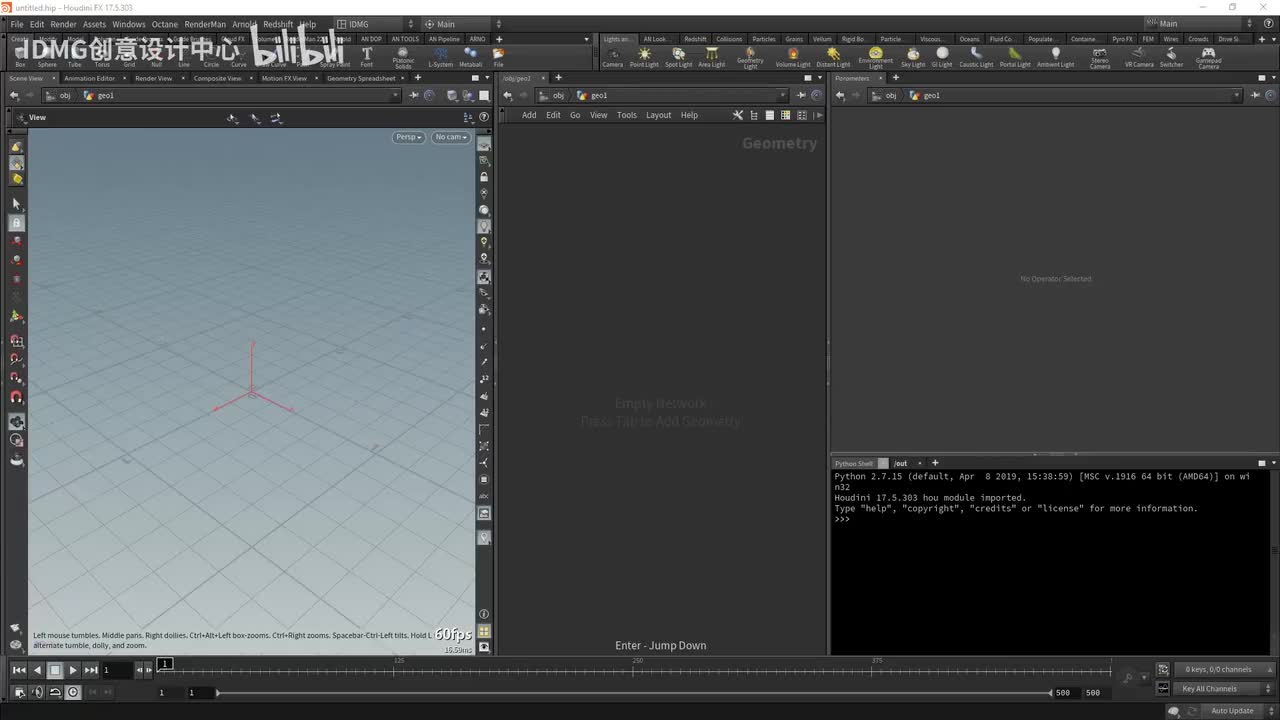1280x720 pixels.
Task: Select the Environment Light shelf tool
Action: click(875, 57)
